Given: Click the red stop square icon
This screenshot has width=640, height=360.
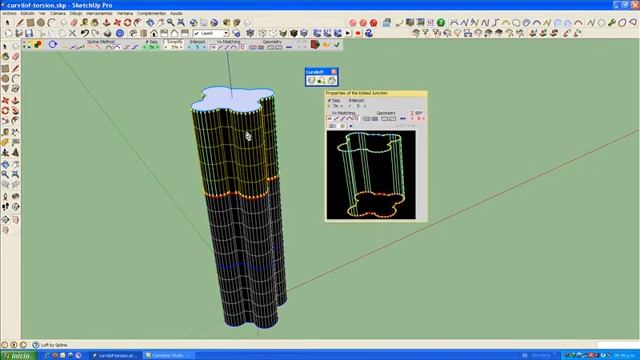Looking at the screenshot, I should tap(358, 33).
